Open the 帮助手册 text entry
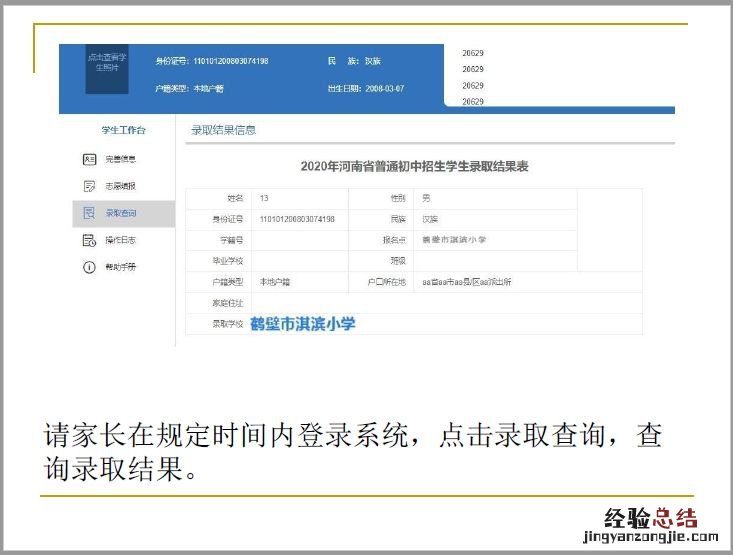 pos(120,267)
